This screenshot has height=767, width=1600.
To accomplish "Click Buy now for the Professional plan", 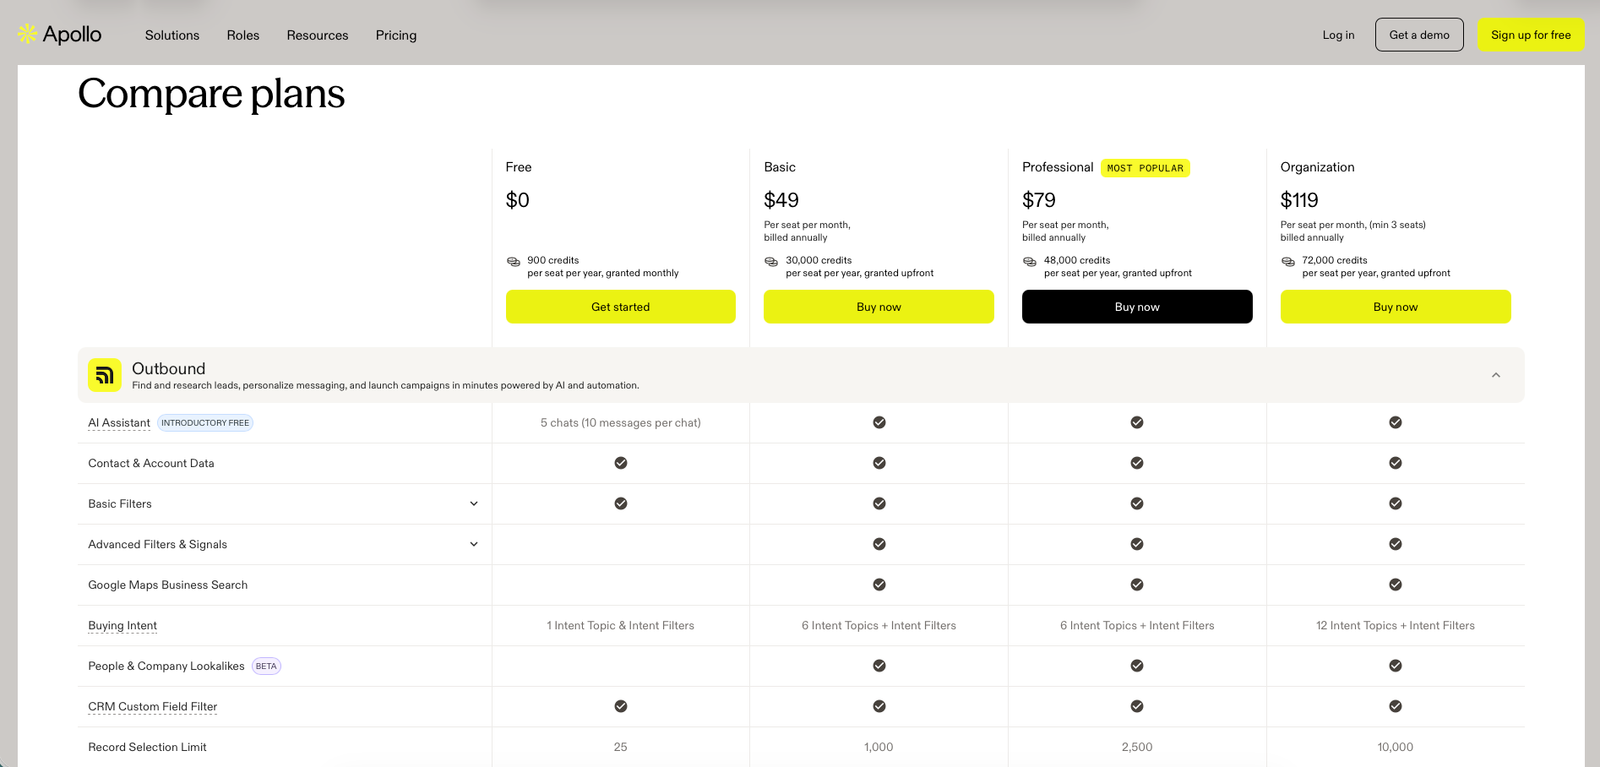I will 1137,307.
